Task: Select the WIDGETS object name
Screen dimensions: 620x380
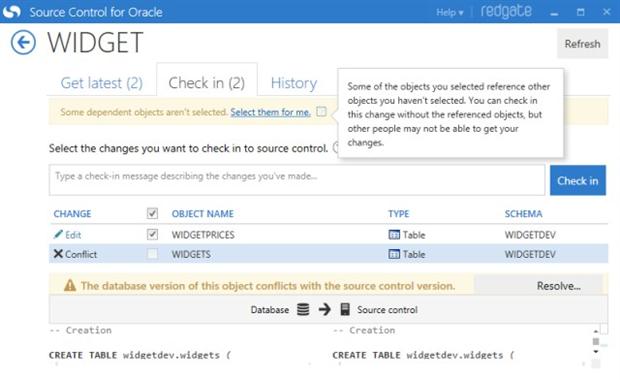Action: [x=191, y=254]
